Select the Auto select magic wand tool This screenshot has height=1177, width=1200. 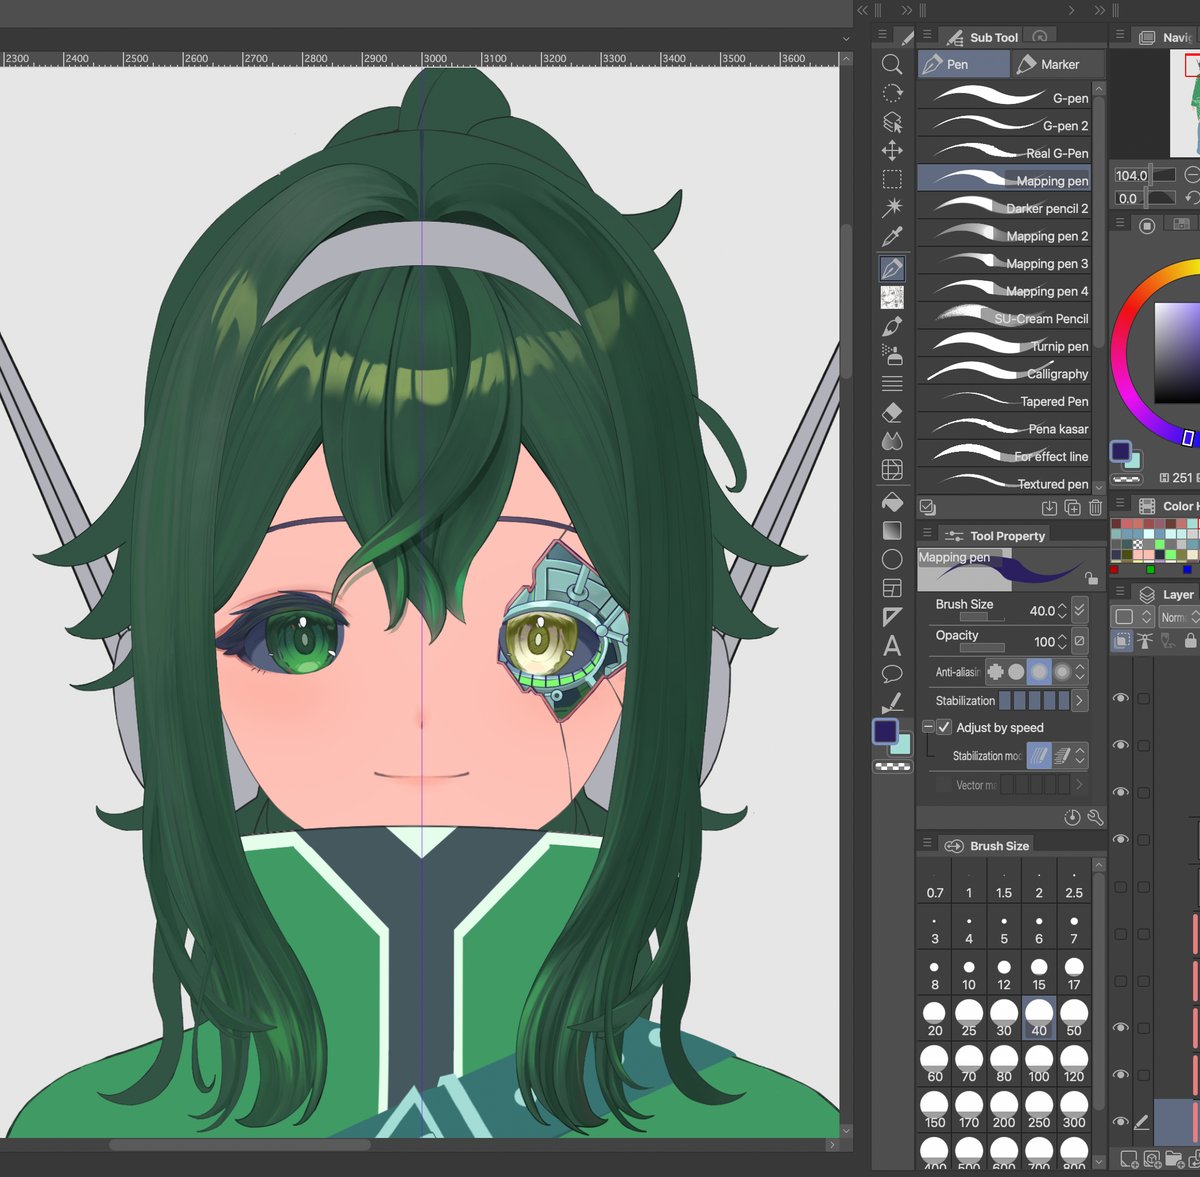point(892,207)
